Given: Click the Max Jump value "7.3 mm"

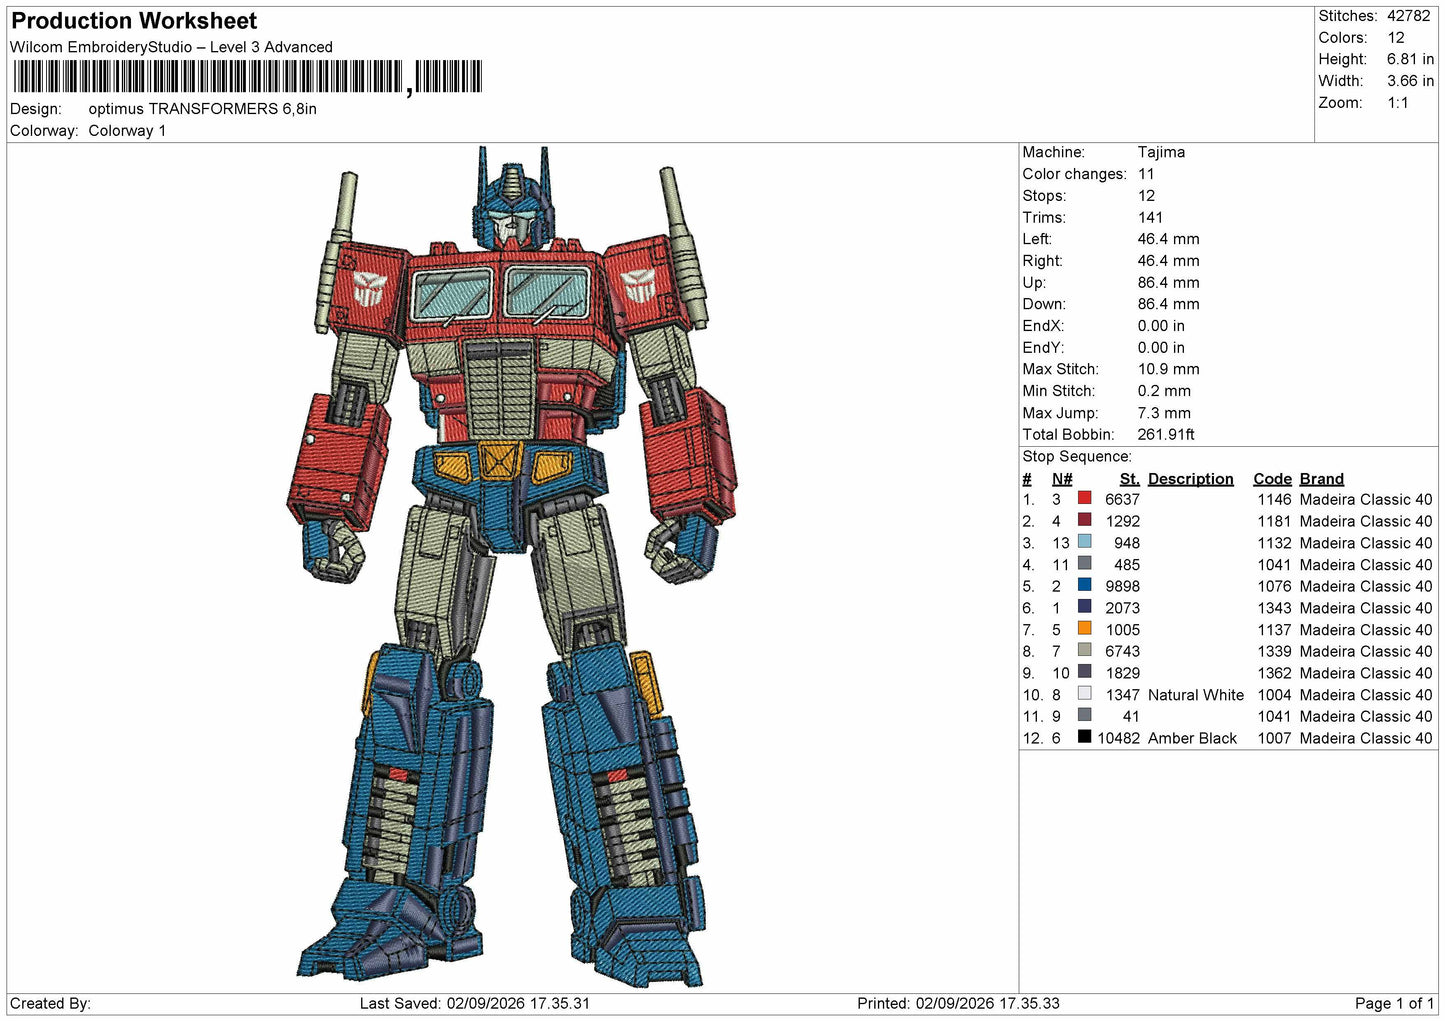Looking at the screenshot, I should tap(1164, 413).
